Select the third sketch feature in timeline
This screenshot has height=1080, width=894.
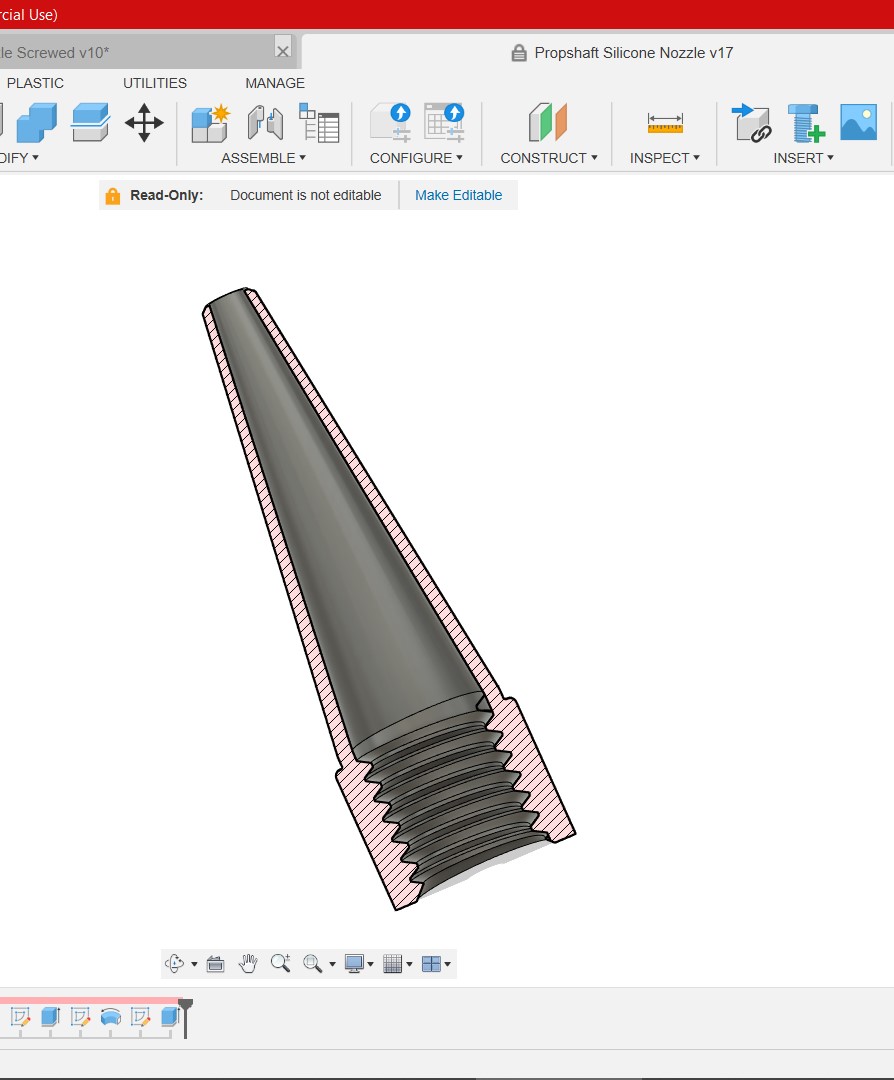[141, 1017]
